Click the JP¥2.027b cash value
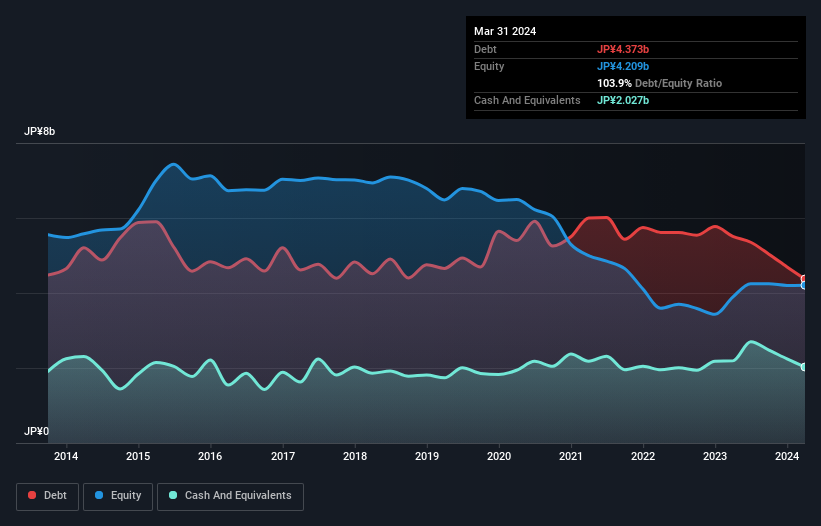Viewport: 821px width, 526px height. (623, 100)
